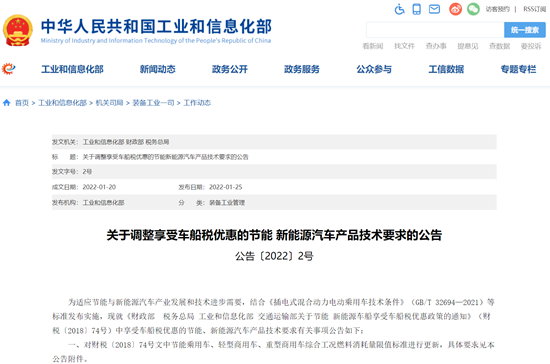This screenshot has width=550, height=364.
Task: Go to 首页 in the breadcrumb
Action: (x=22, y=103)
